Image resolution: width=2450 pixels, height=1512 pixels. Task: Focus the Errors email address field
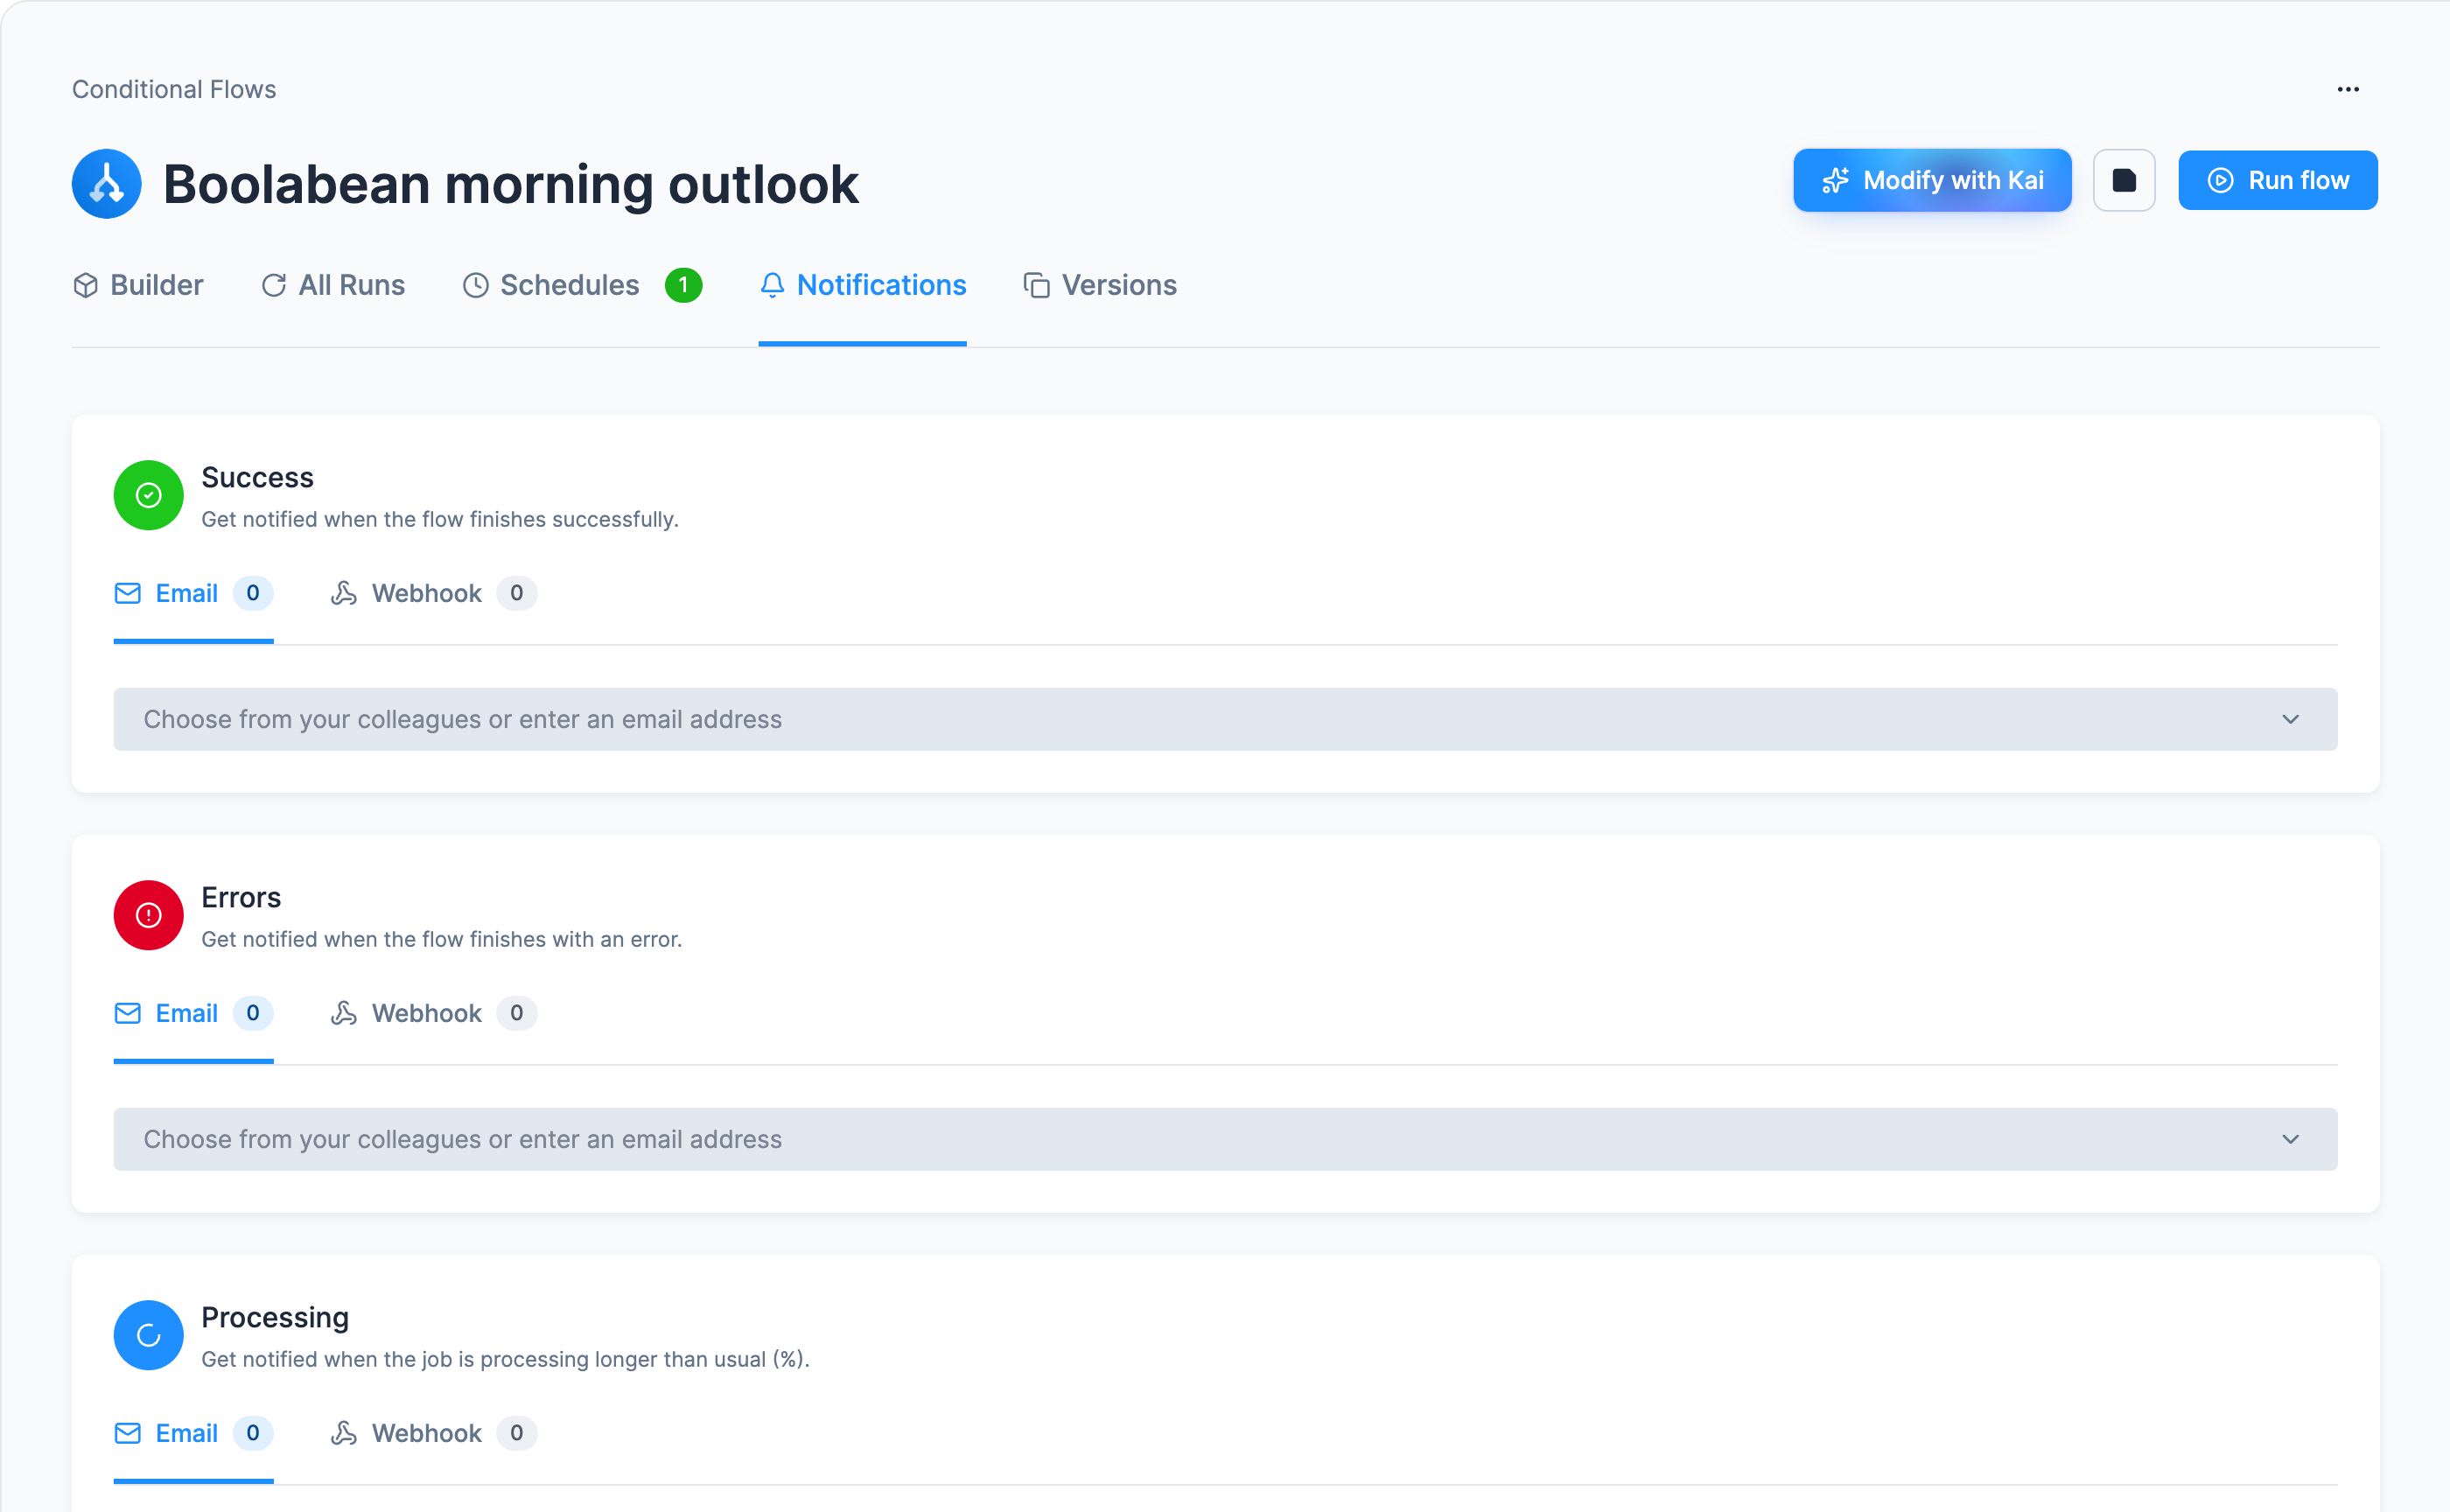click(1226, 1139)
